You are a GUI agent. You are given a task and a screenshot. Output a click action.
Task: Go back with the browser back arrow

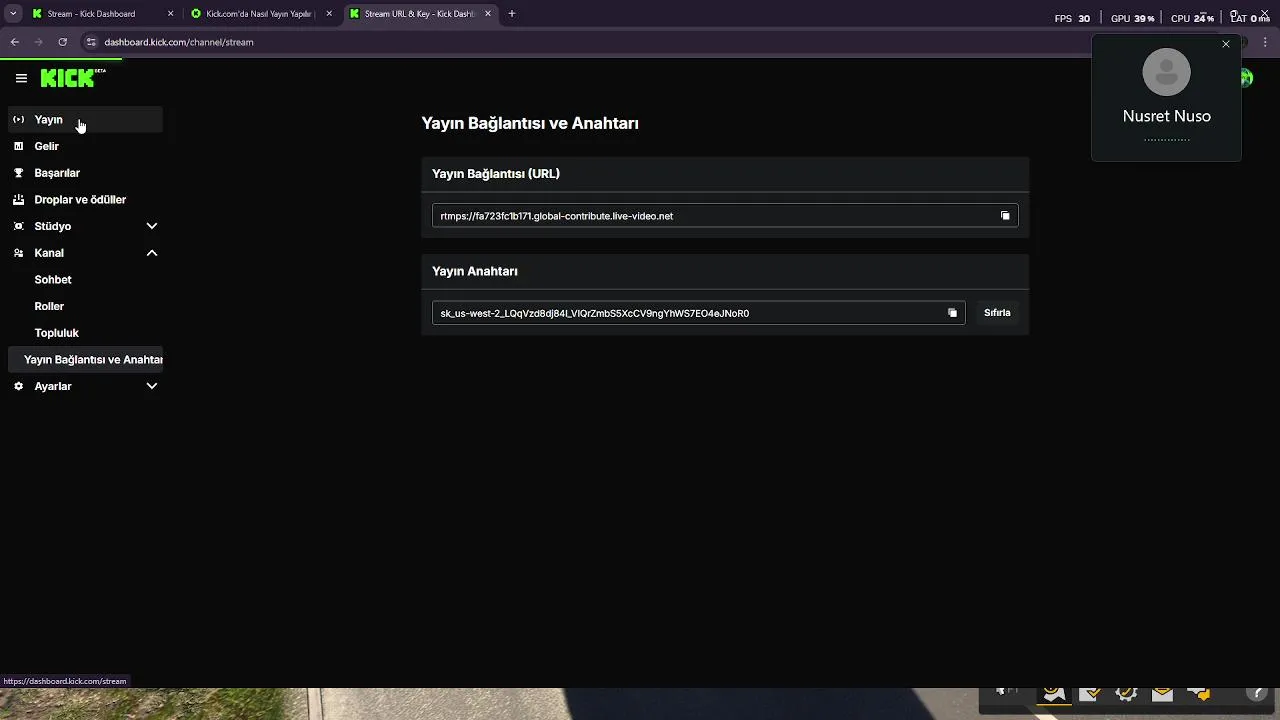click(15, 42)
